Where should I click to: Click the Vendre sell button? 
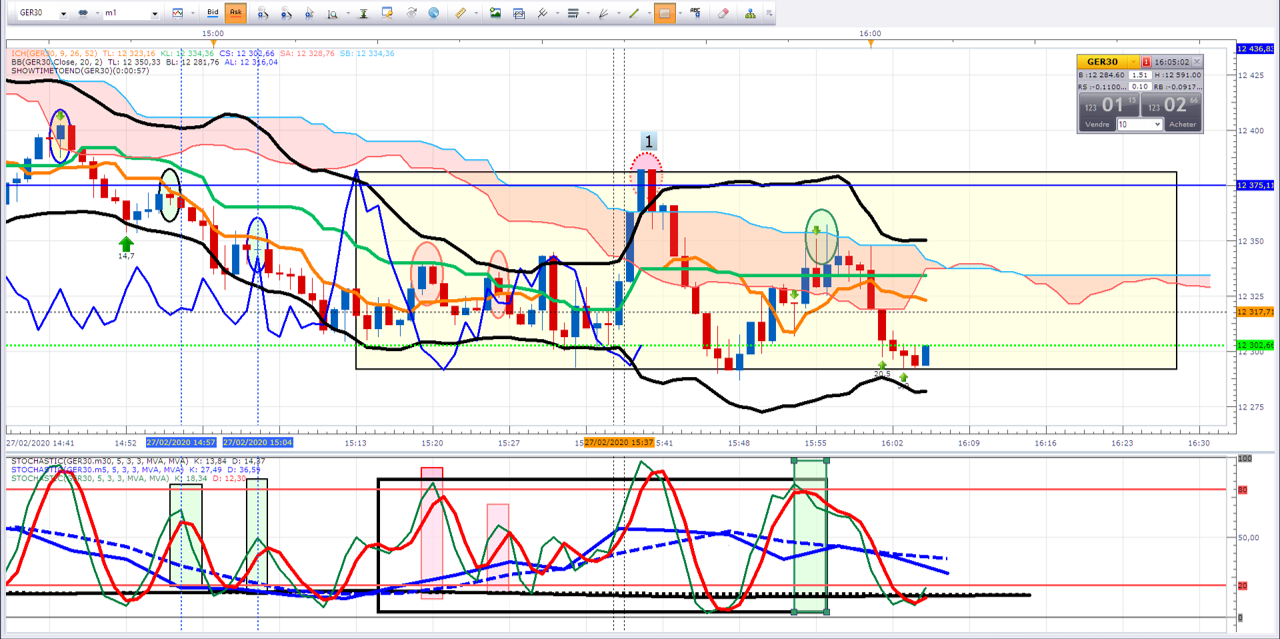click(x=1097, y=124)
